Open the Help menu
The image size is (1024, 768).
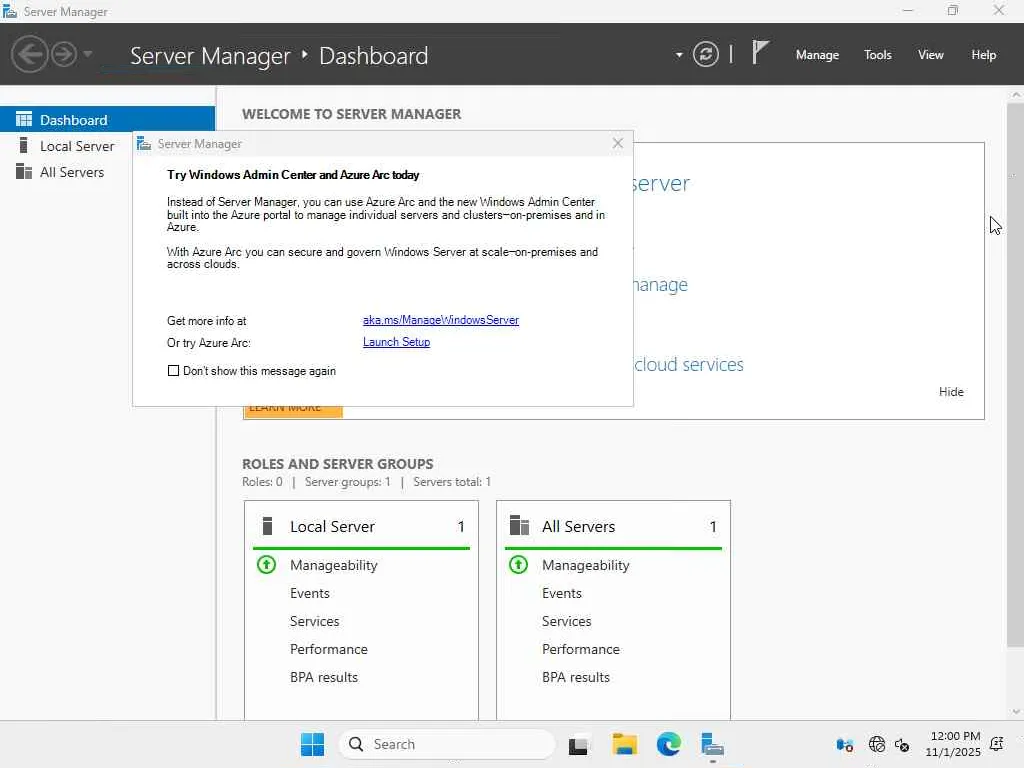(x=984, y=55)
